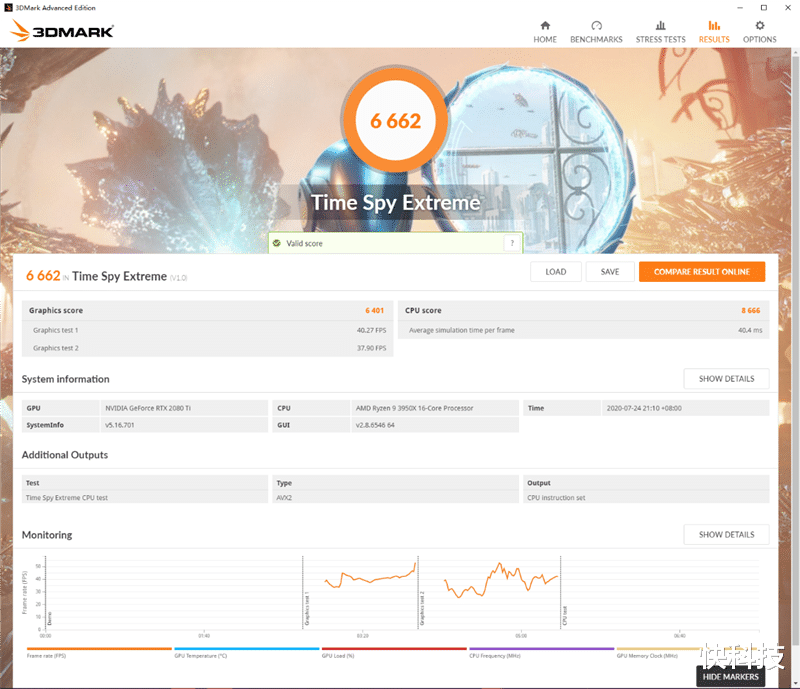Minimize the 3DMark window
Image resolution: width=800 pixels, height=689 pixels.
[740, 8]
